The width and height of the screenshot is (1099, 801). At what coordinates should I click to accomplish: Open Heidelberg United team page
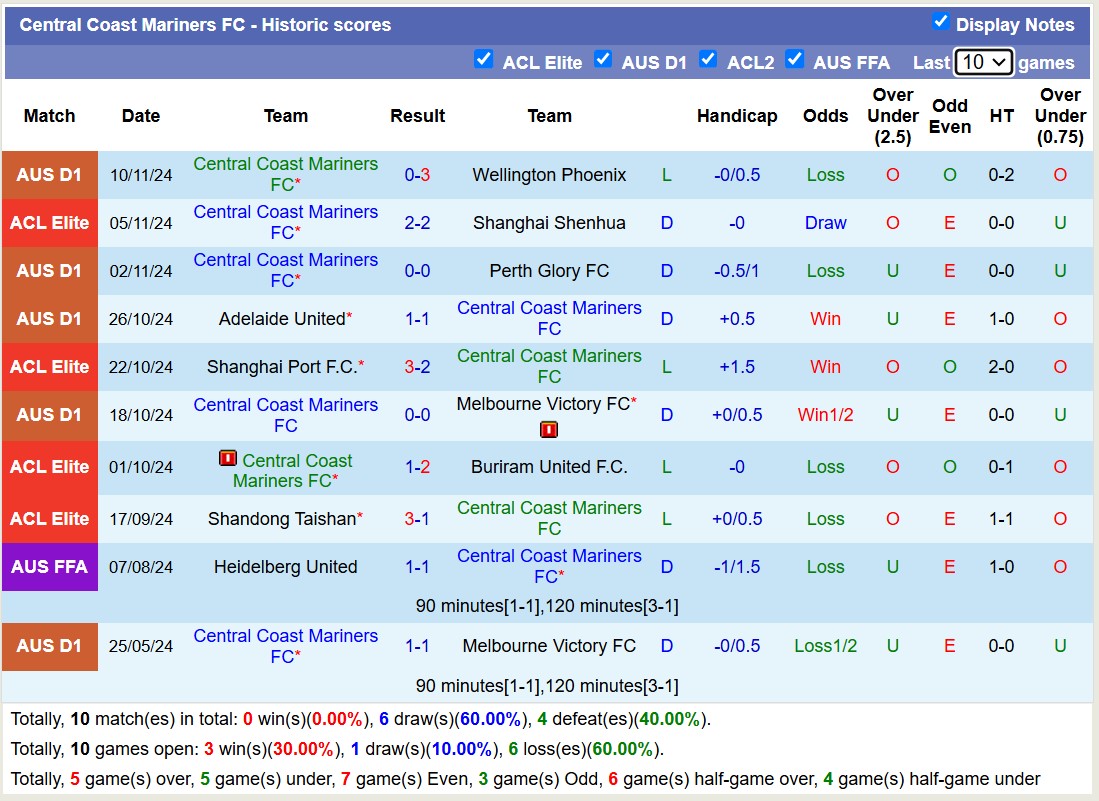pos(285,567)
